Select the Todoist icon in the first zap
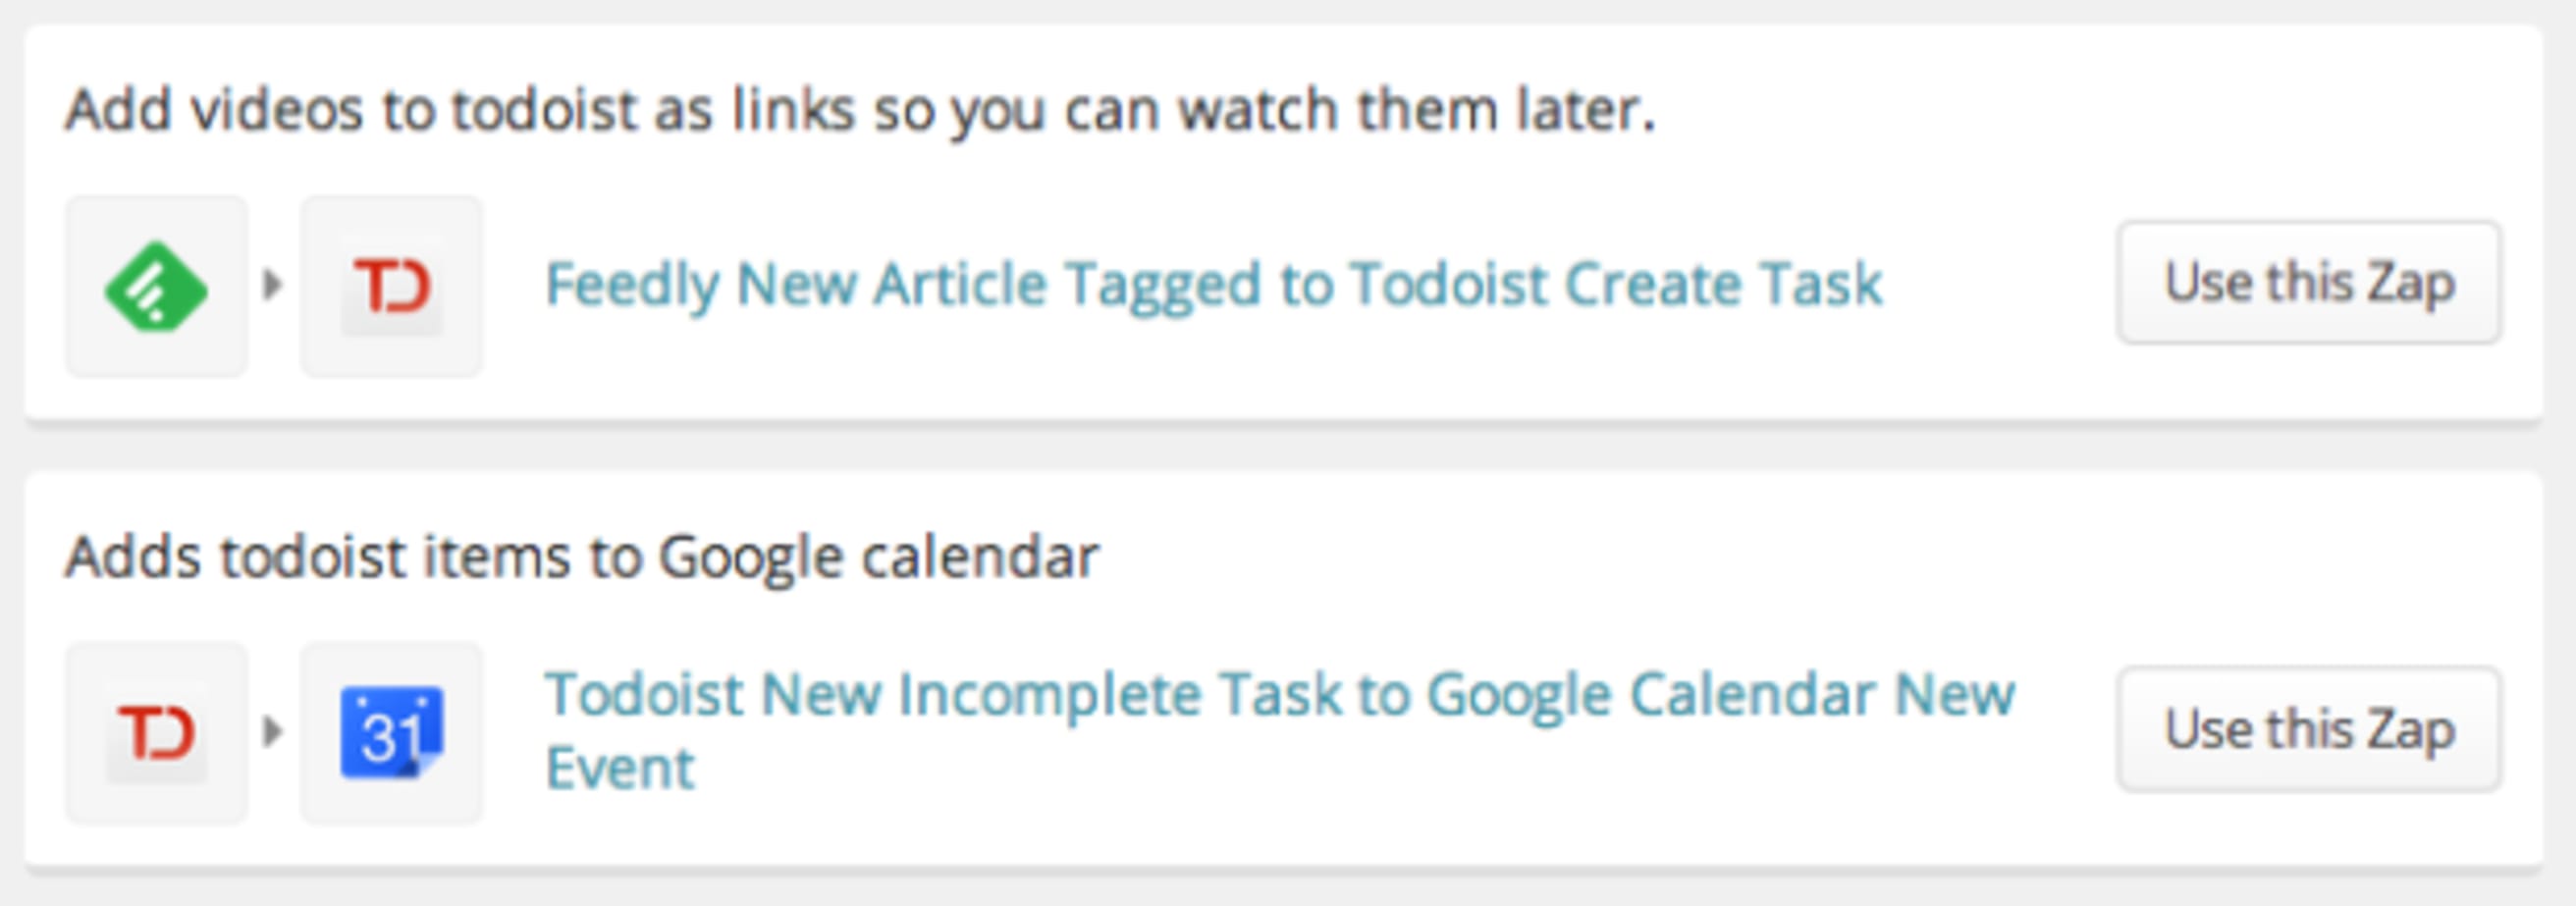Viewport: 2576px width, 906px height. point(392,287)
